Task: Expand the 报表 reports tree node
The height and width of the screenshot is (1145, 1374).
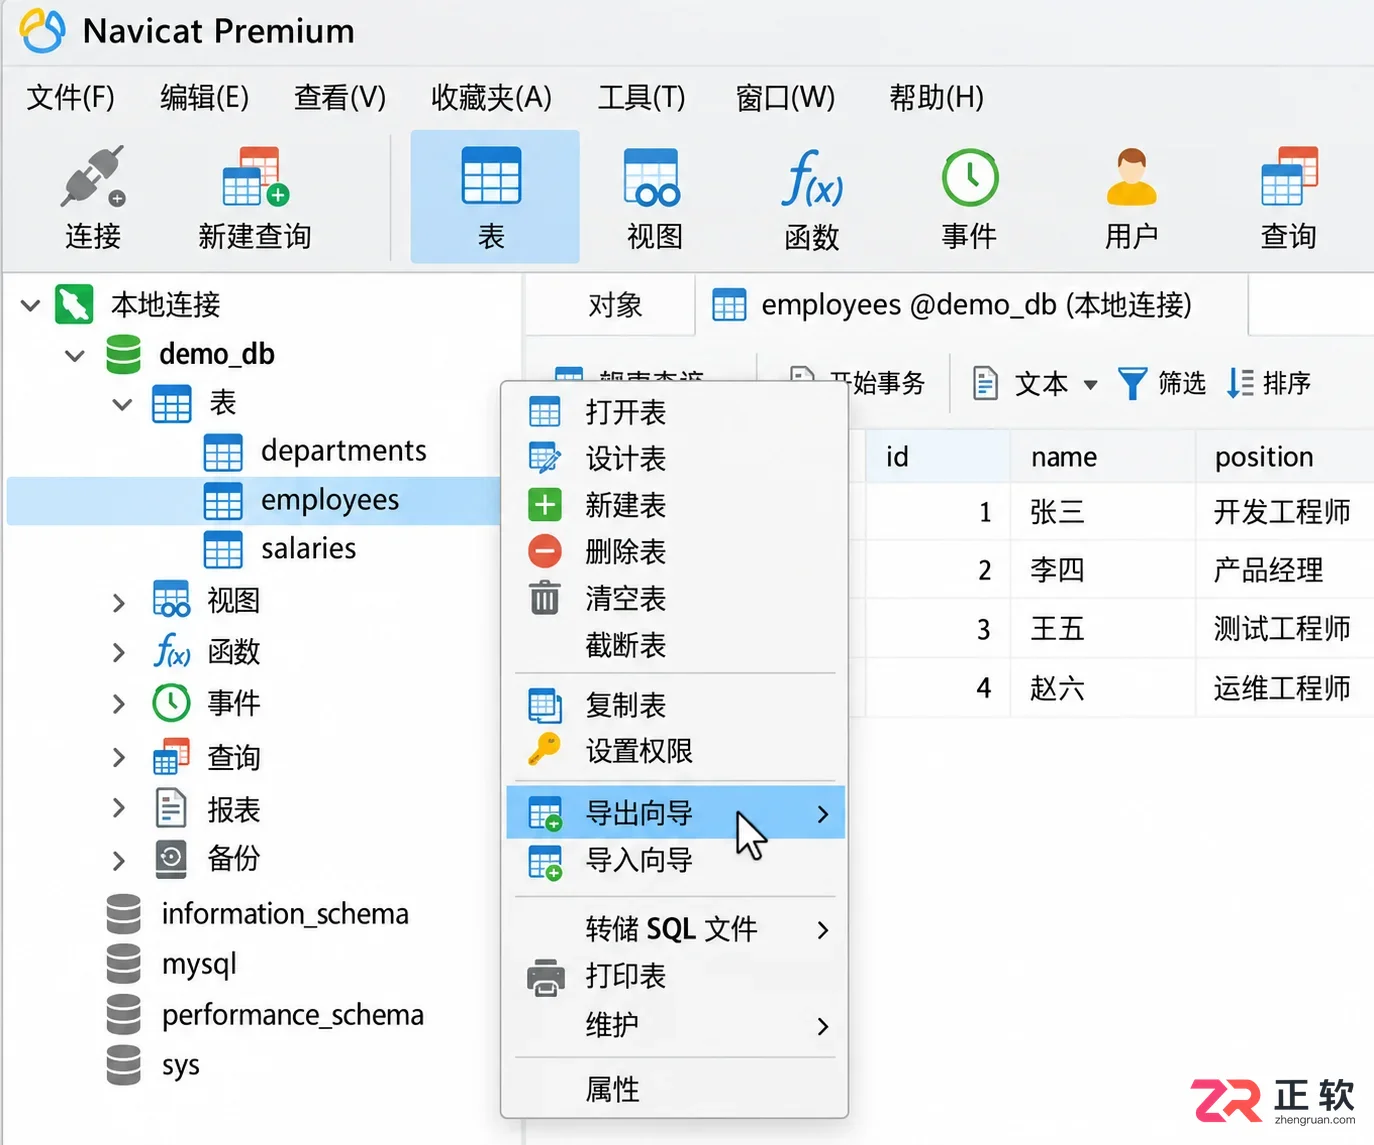Action: coord(118,808)
